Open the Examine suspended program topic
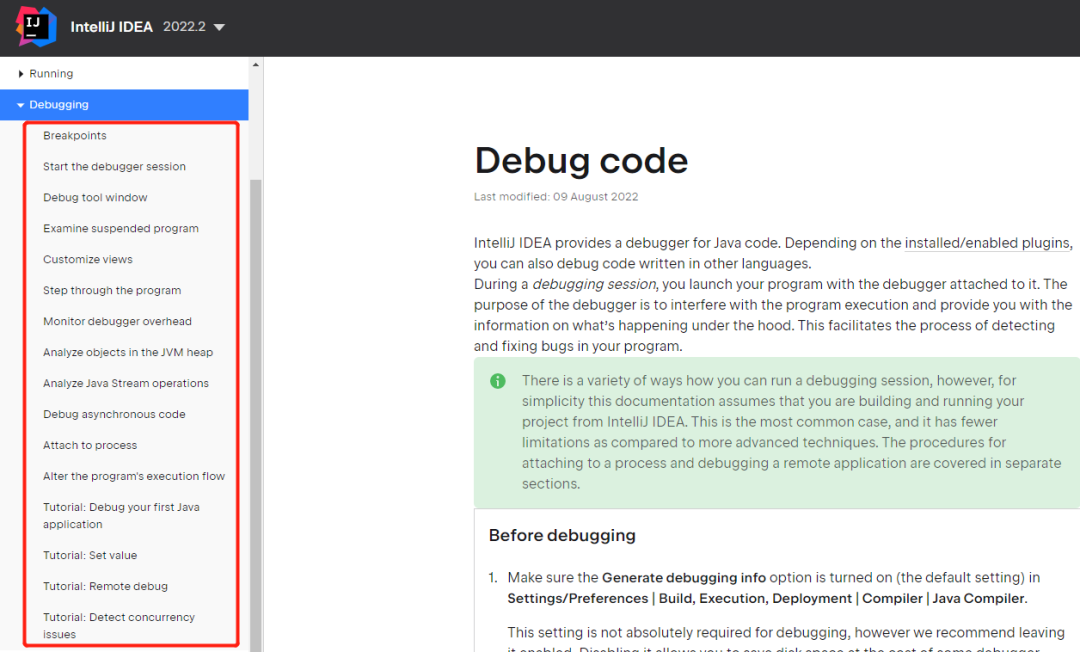Image resolution: width=1080 pixels, height=652 pixels. pos(120,228)
